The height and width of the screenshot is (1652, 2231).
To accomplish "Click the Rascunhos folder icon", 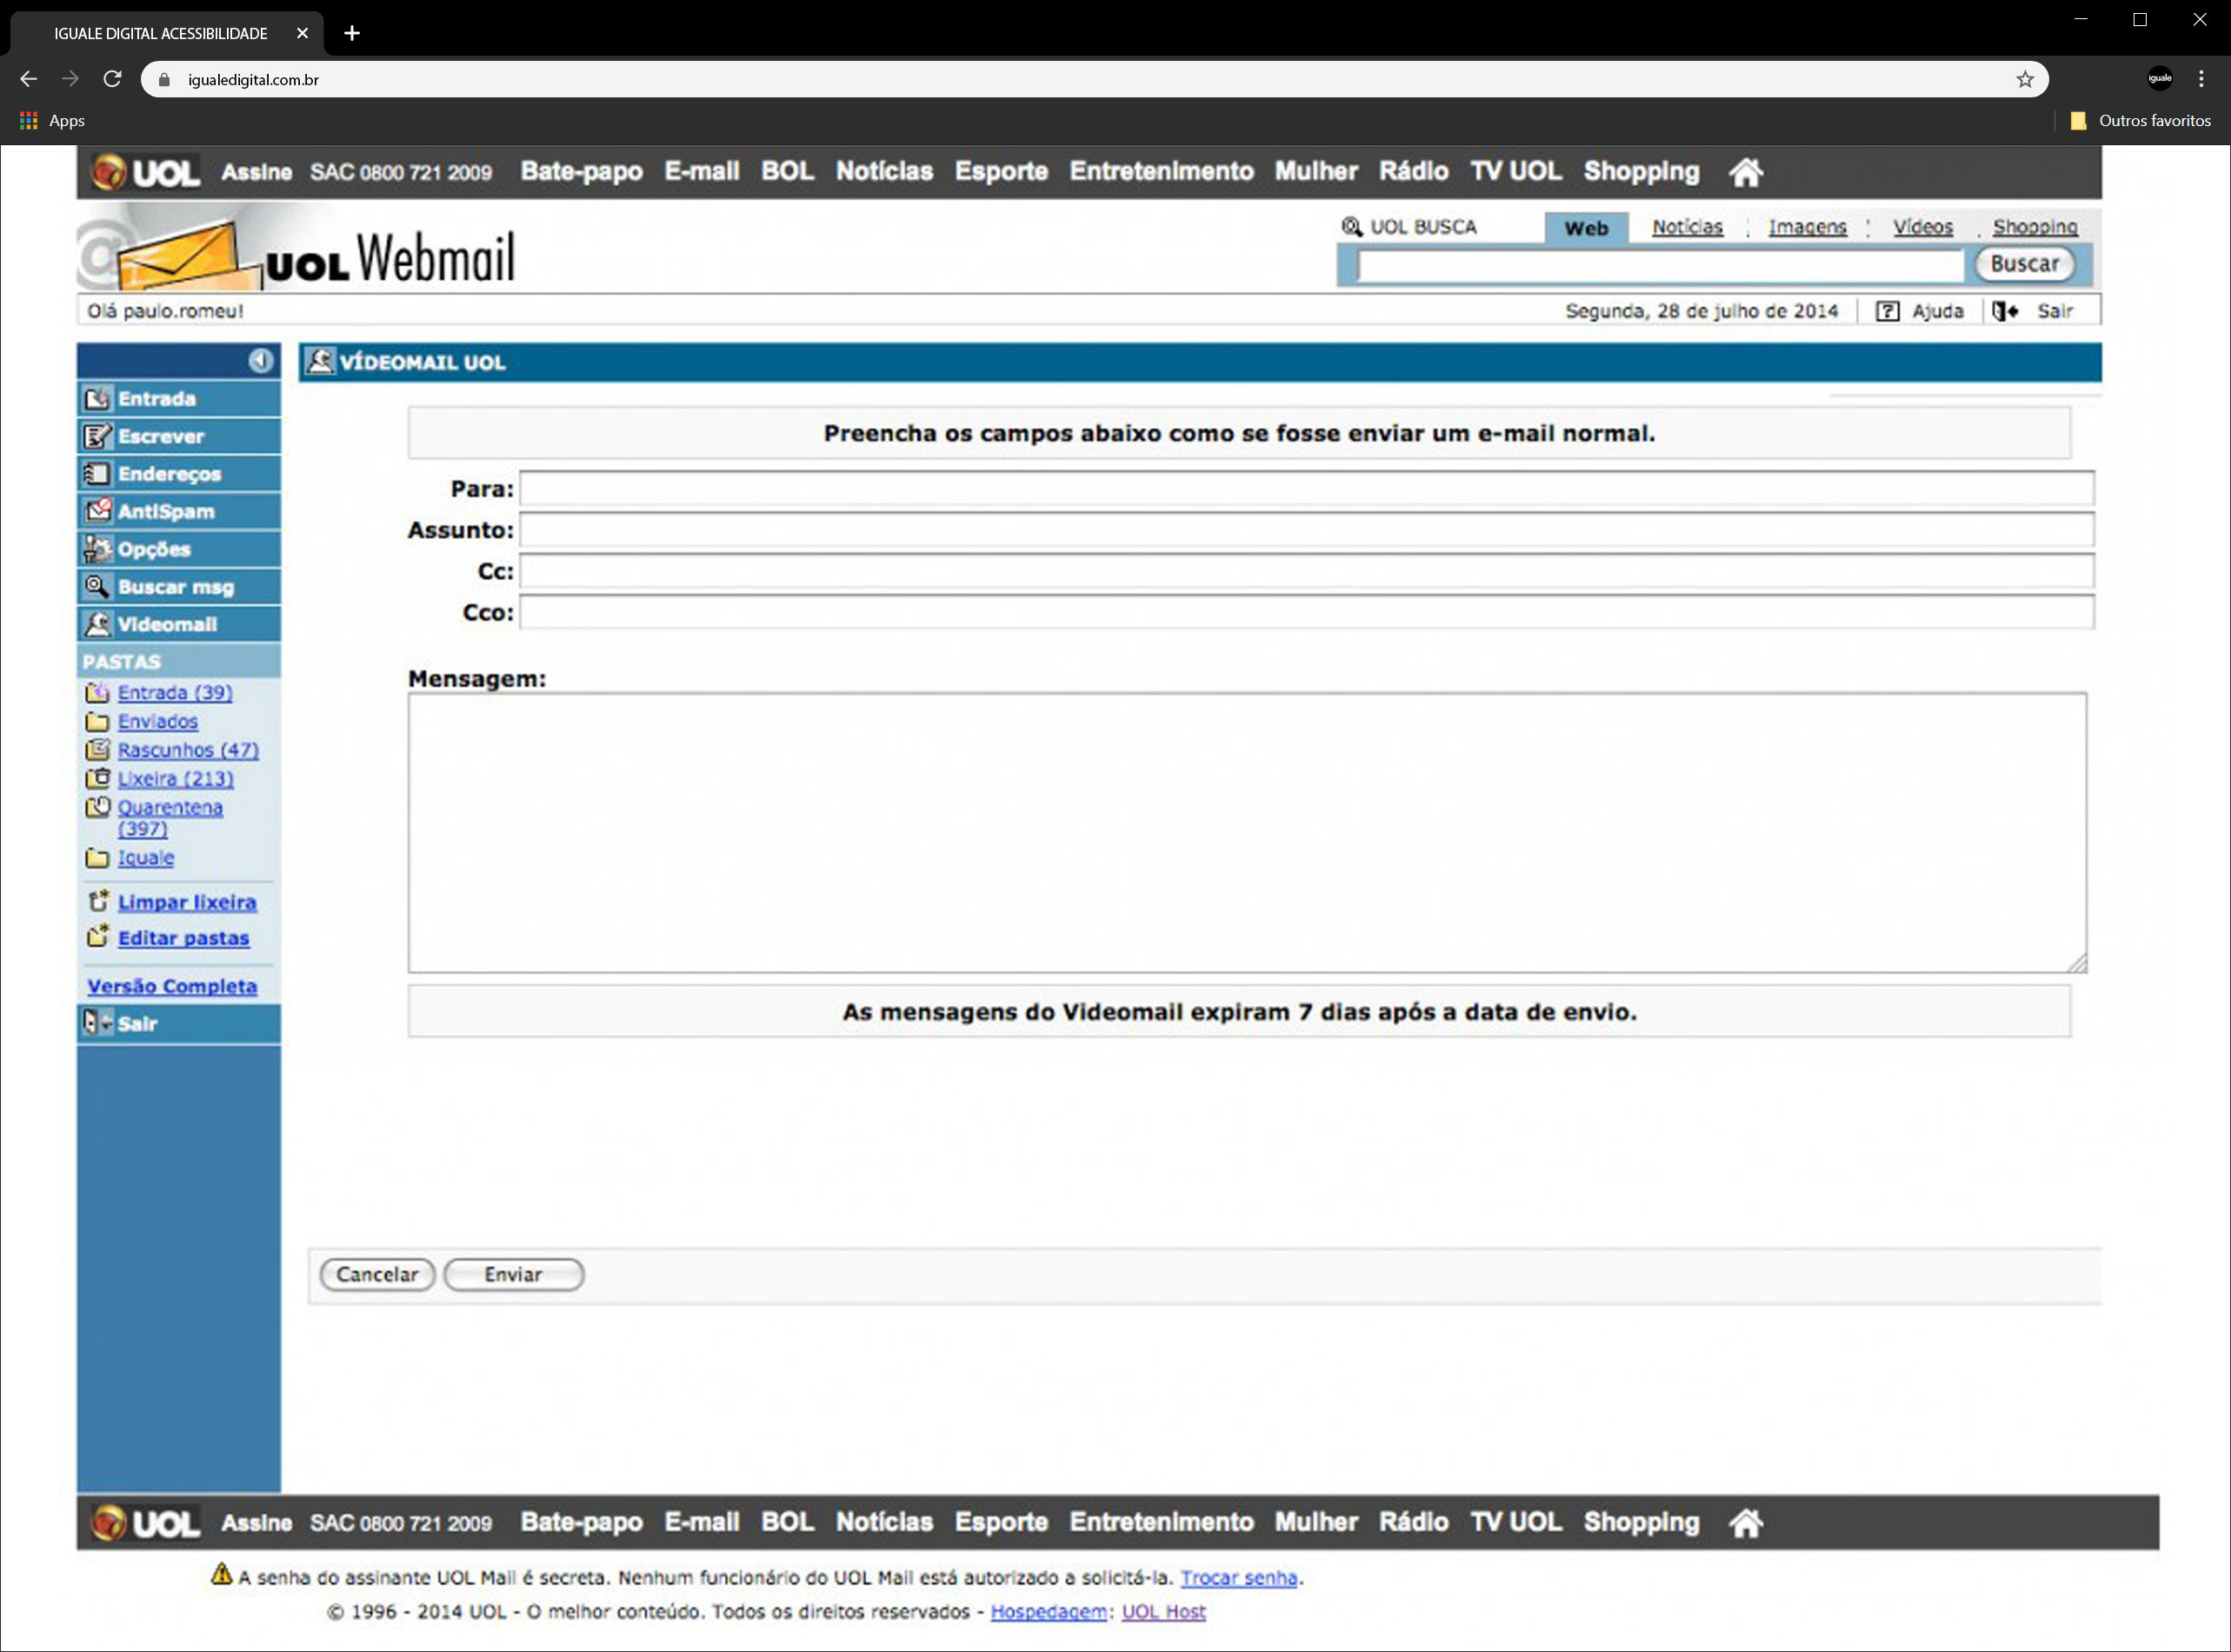I will coord(97,749).
